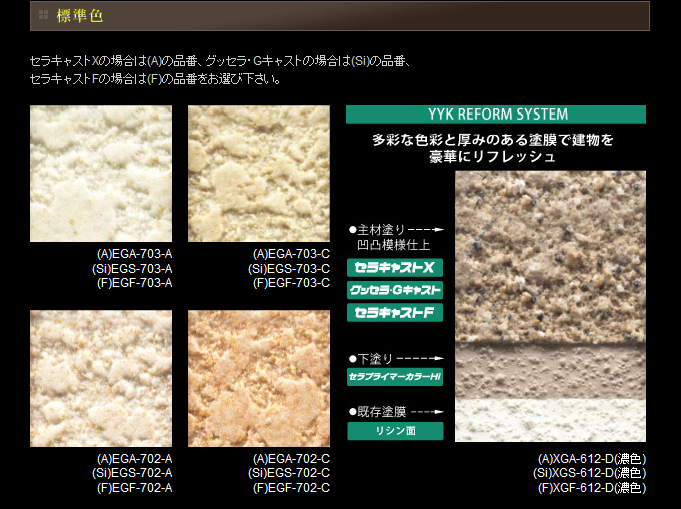
Task: Click the text (Si)EGS-702-C
Action: (289, 473)
